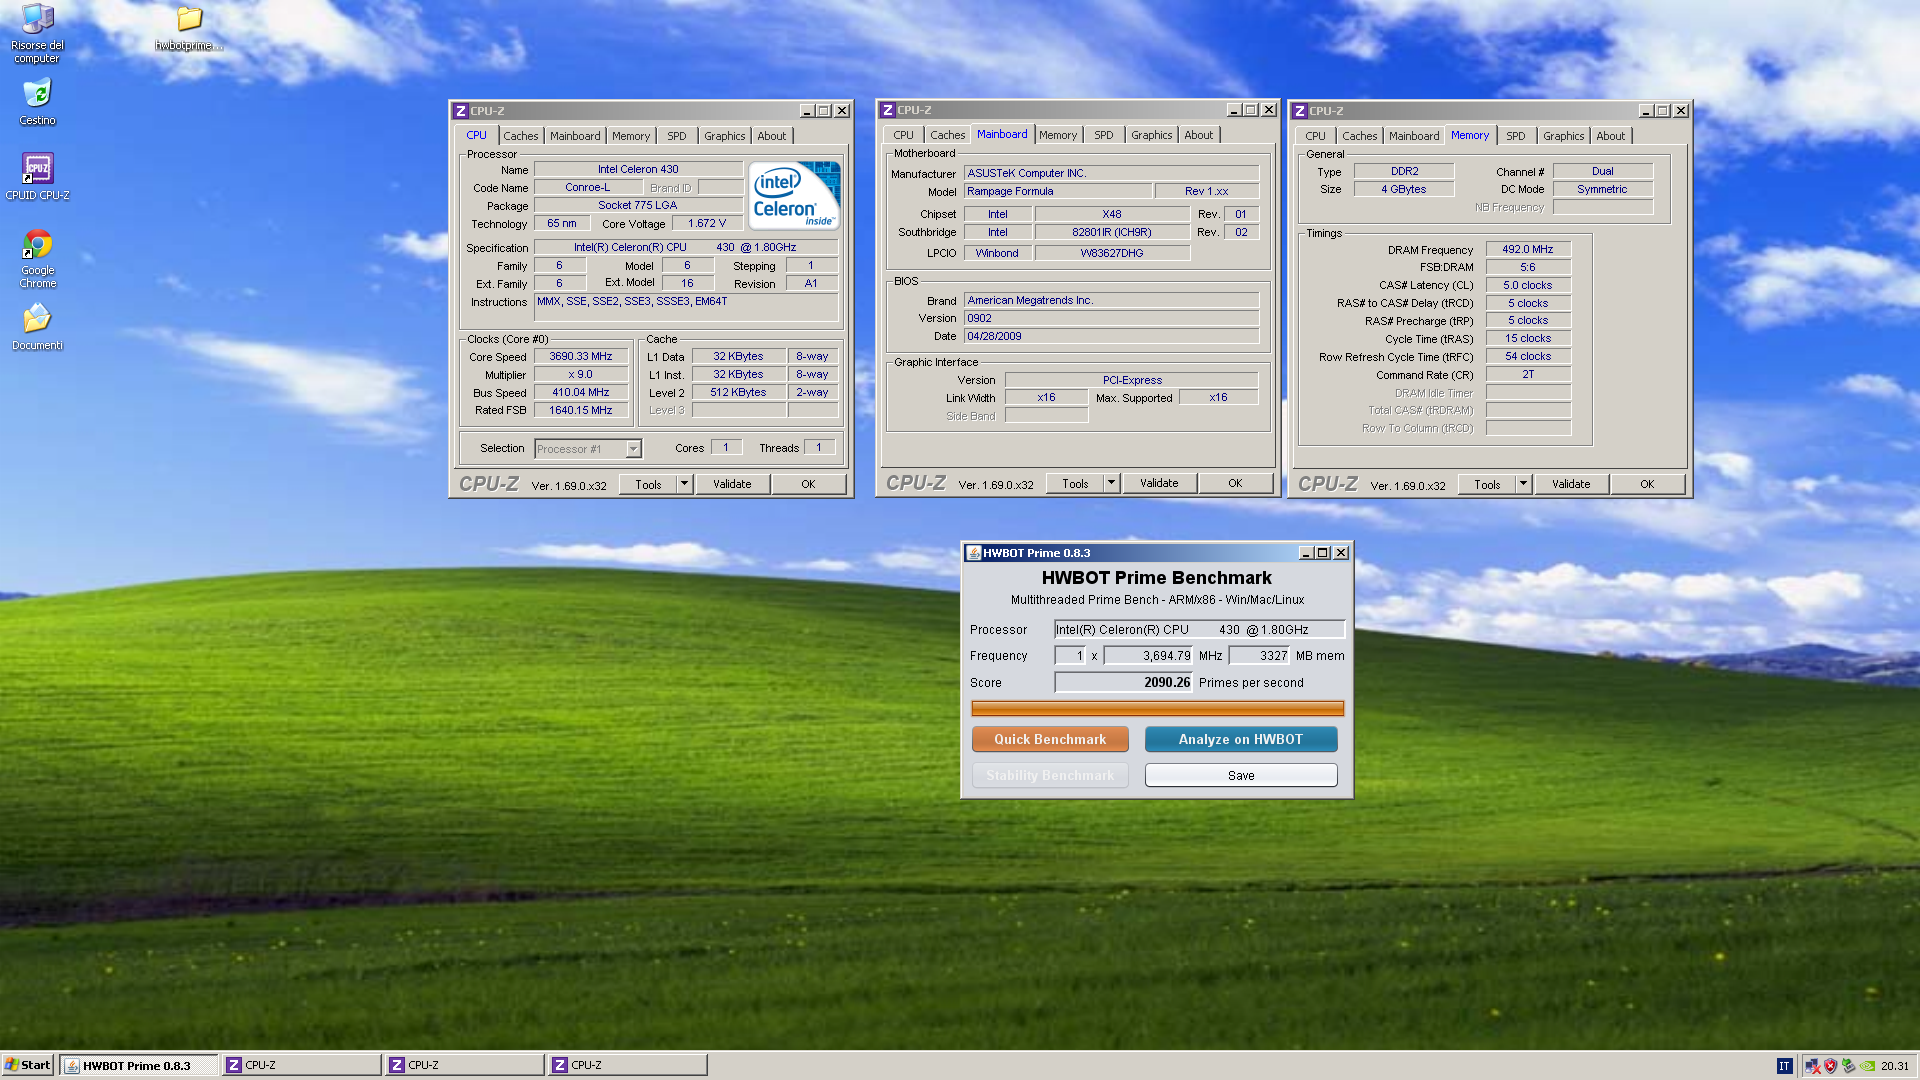Click Validate in left CPU-Z window
Screen dimensions: 1920x1080
732,484
